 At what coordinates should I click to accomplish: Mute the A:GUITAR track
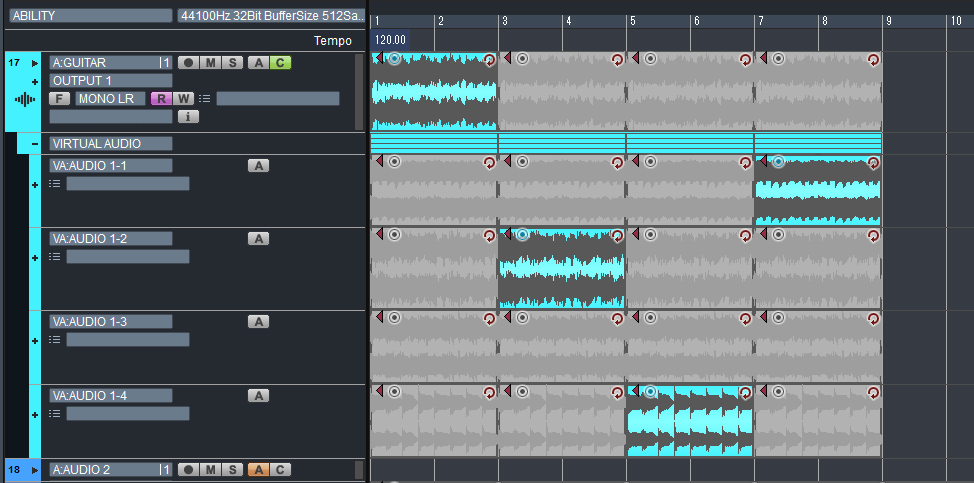click(211, 63)
